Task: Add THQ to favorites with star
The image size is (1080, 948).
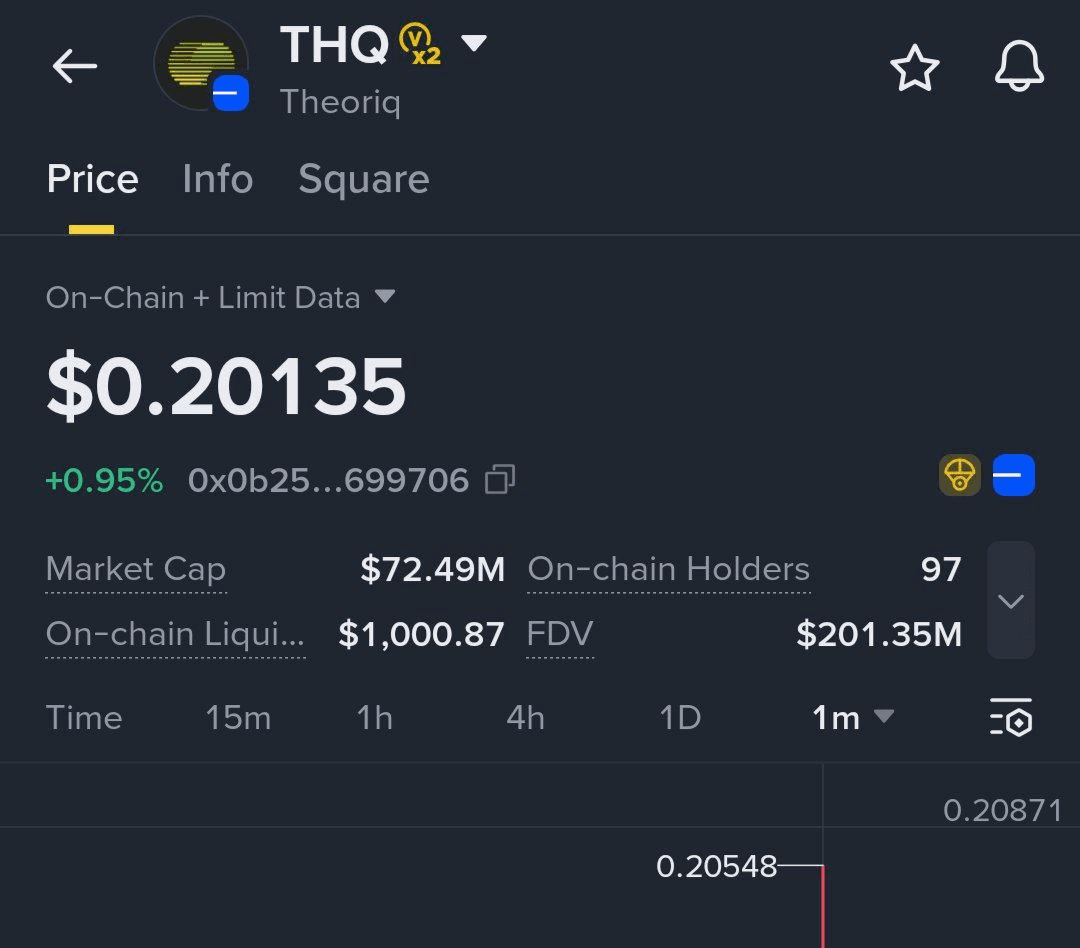Action: click(x=914, y=69)
